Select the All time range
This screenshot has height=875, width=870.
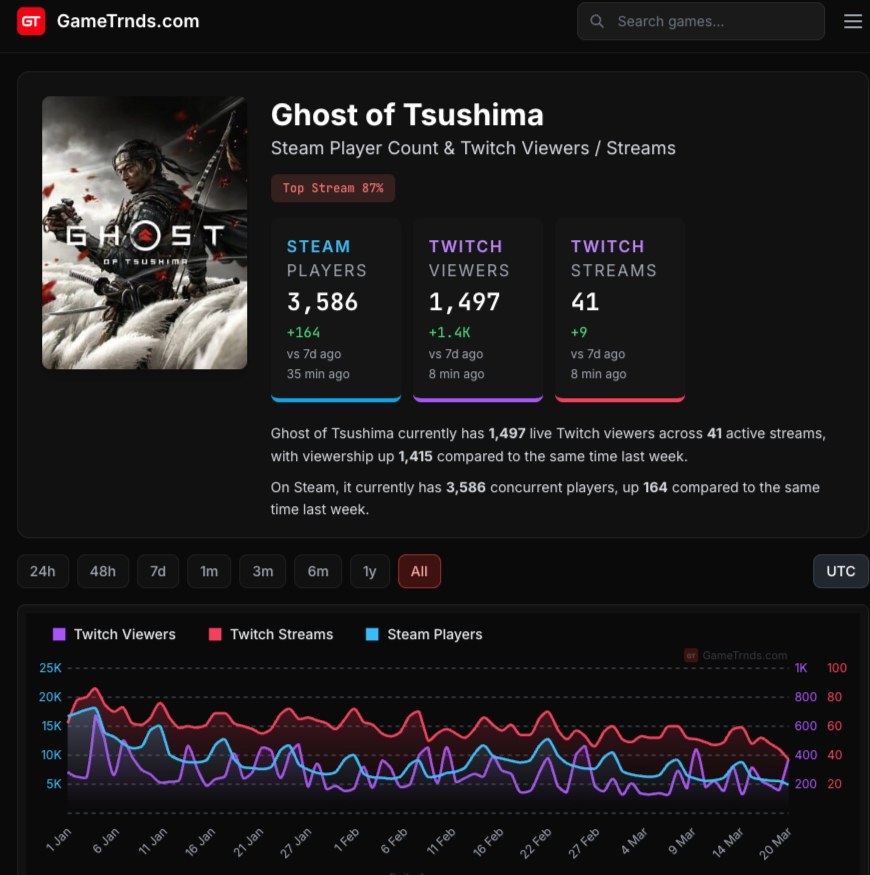click(419, 571)
